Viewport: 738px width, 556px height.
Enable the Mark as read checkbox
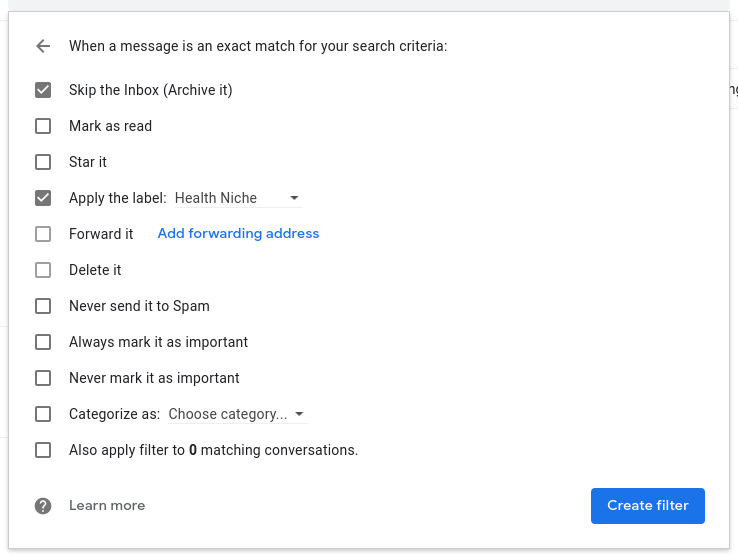click(x=43, y=126)
